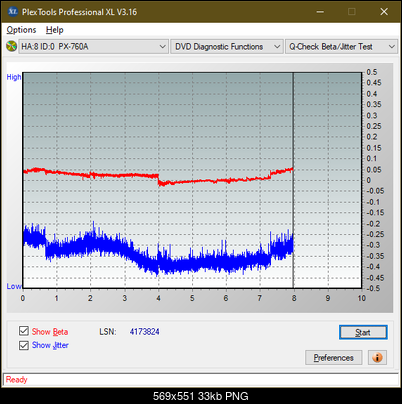Expand the DVD Diagnostic Functions dropdown

tap(227, 47)
